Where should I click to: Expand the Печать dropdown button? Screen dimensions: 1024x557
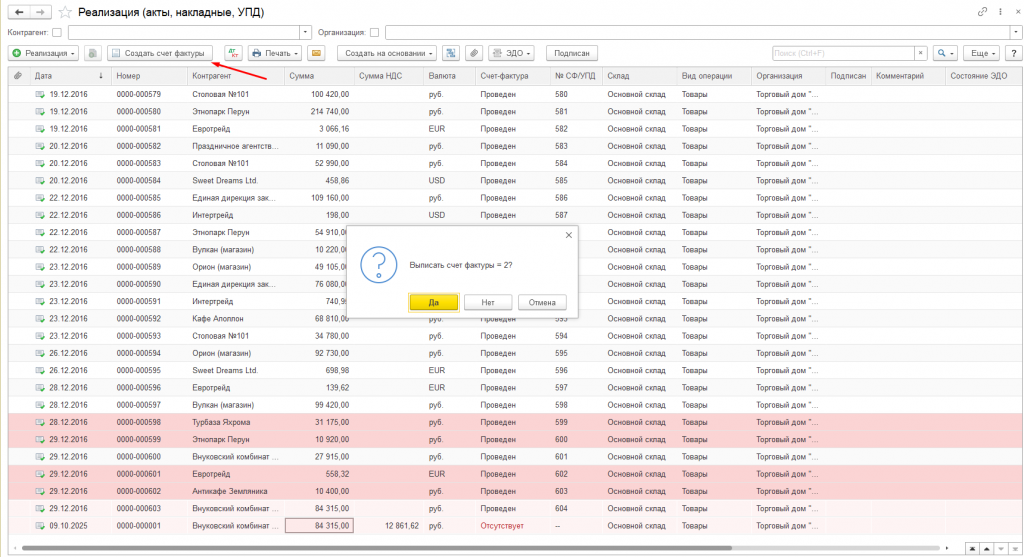(274, 53)
